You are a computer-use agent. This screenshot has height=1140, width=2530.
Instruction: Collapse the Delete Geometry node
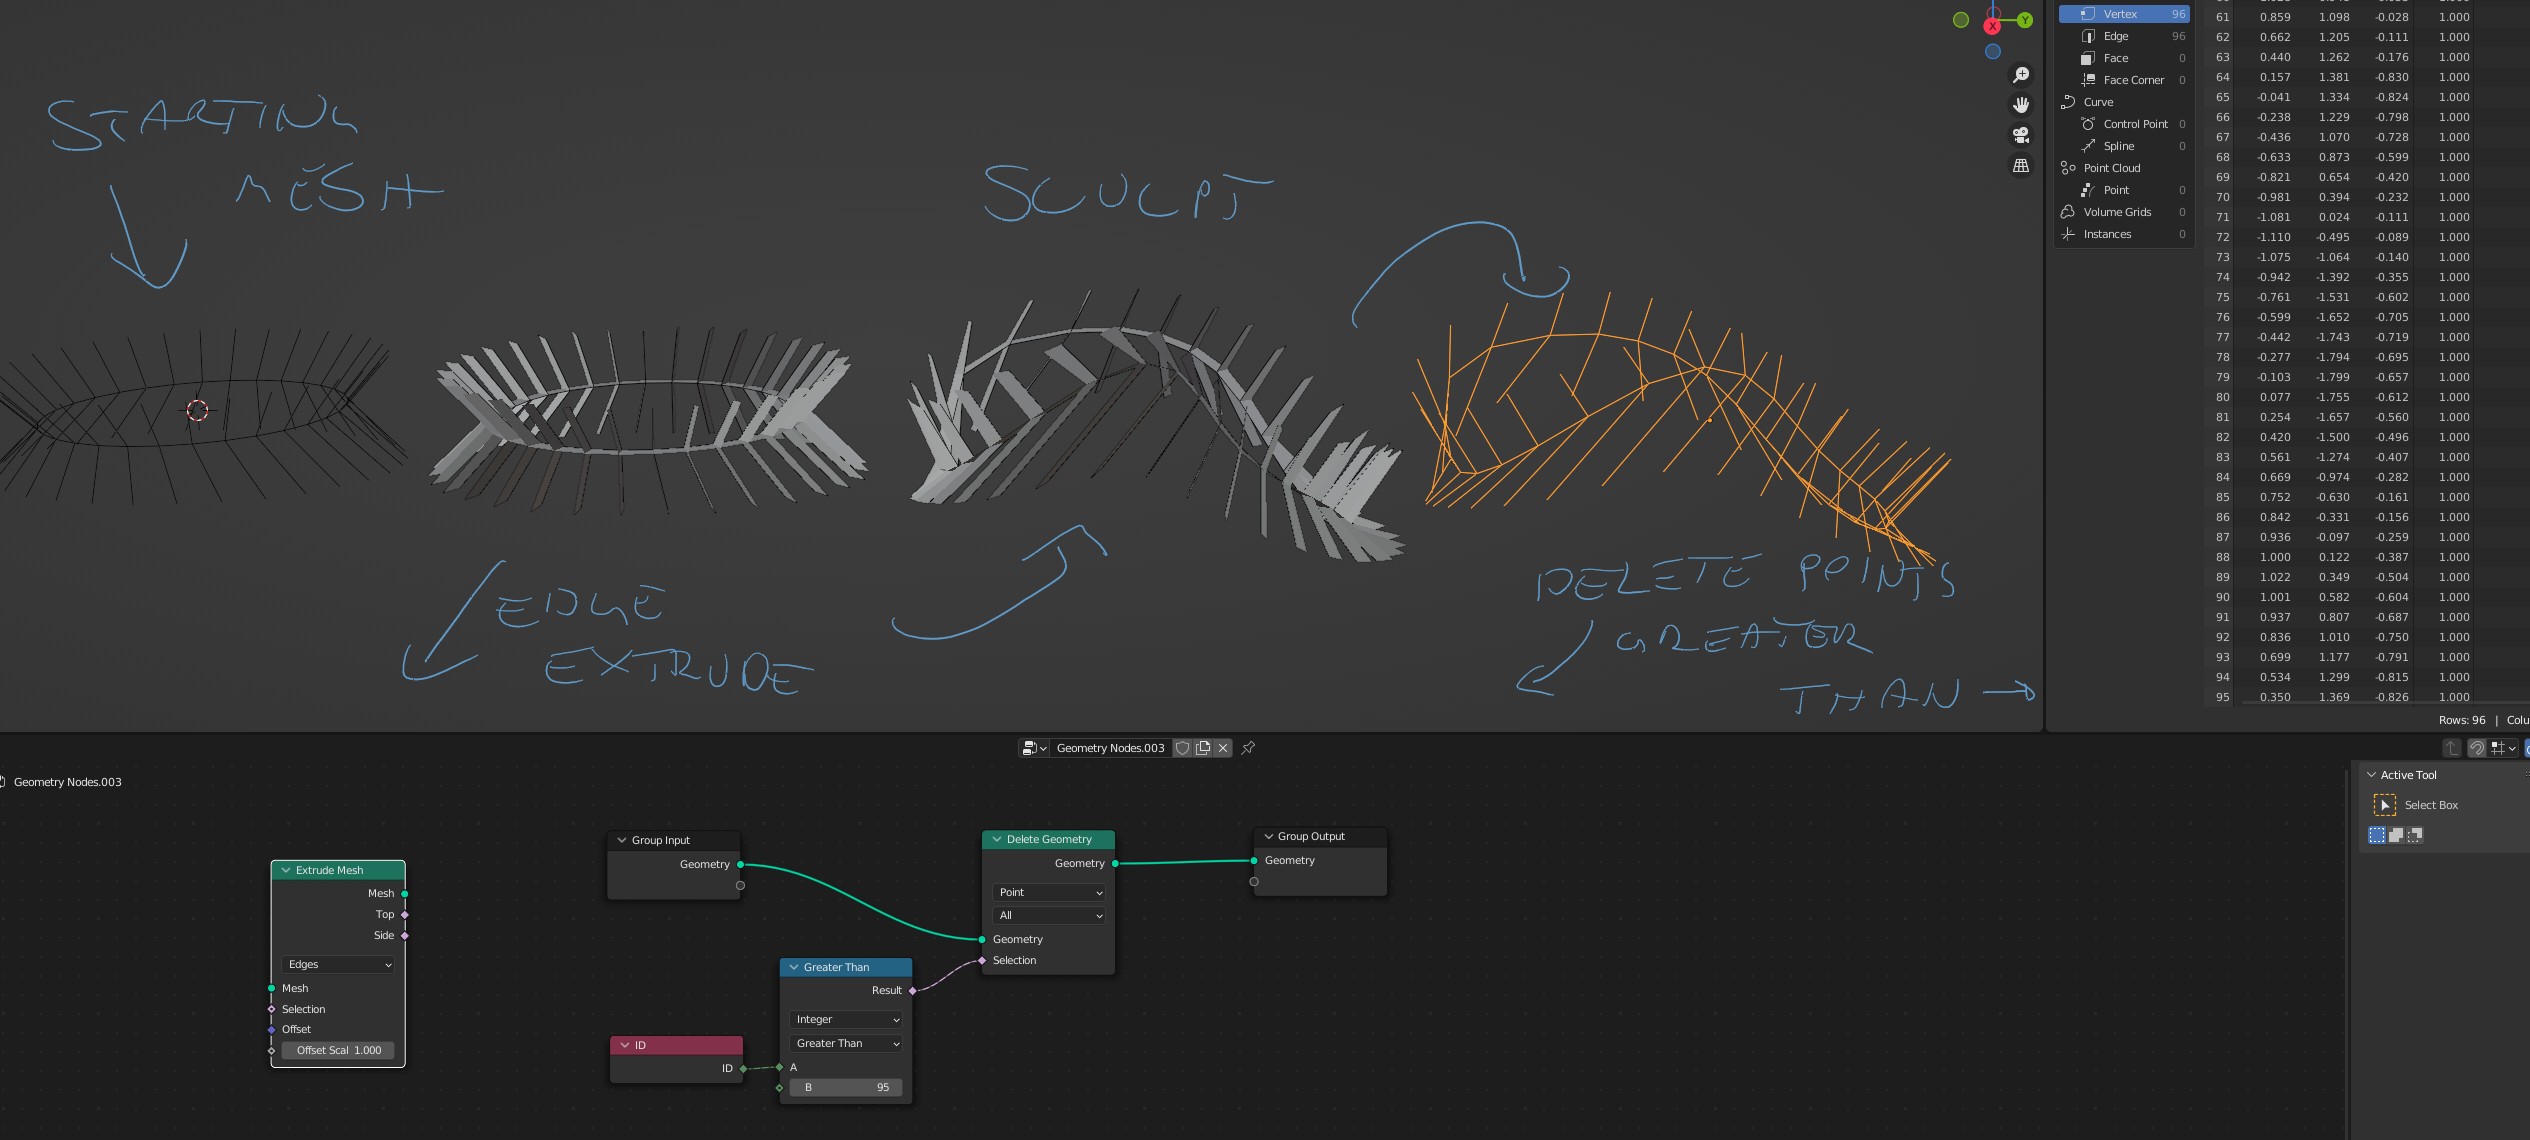(x=997, y=839)
